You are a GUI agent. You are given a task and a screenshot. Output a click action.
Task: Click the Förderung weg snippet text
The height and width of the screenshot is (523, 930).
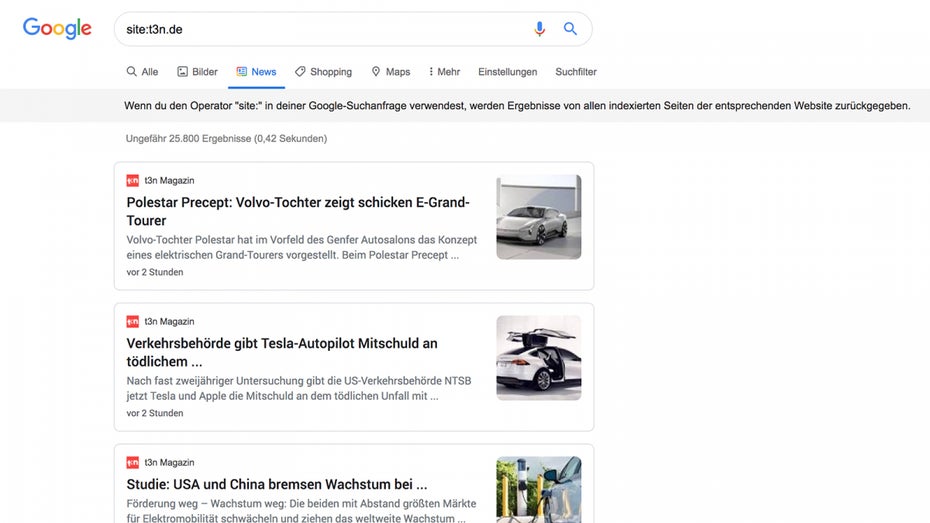coord(301,511)
